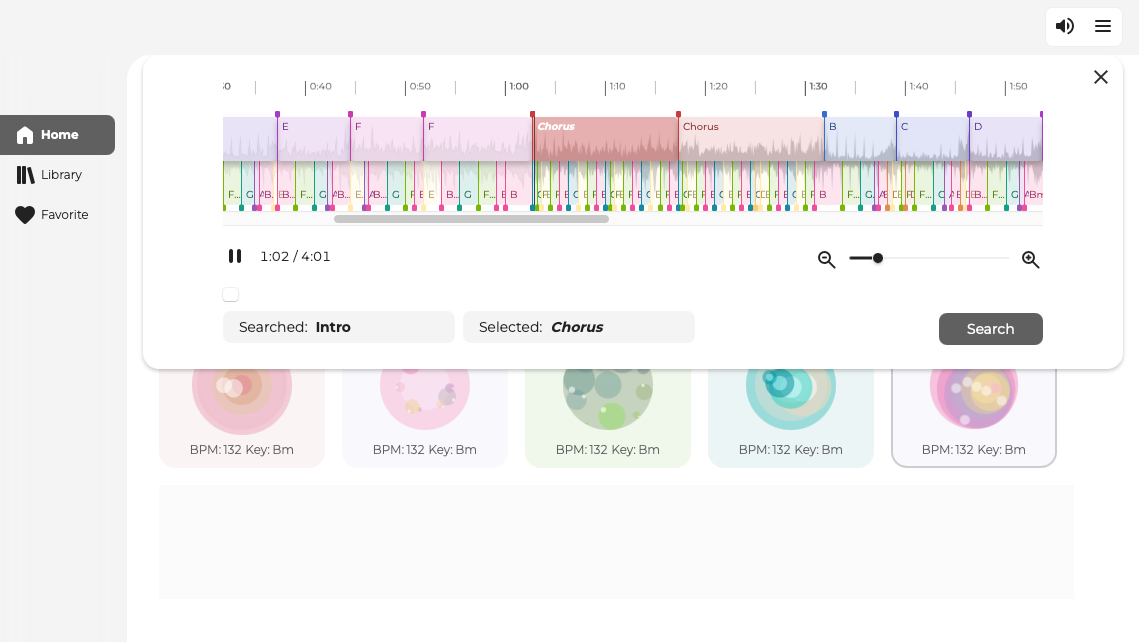Screen dimensions: 1140x642
Task: Select the second, lighter Chorus segment
Action: [x=750, y=140]
